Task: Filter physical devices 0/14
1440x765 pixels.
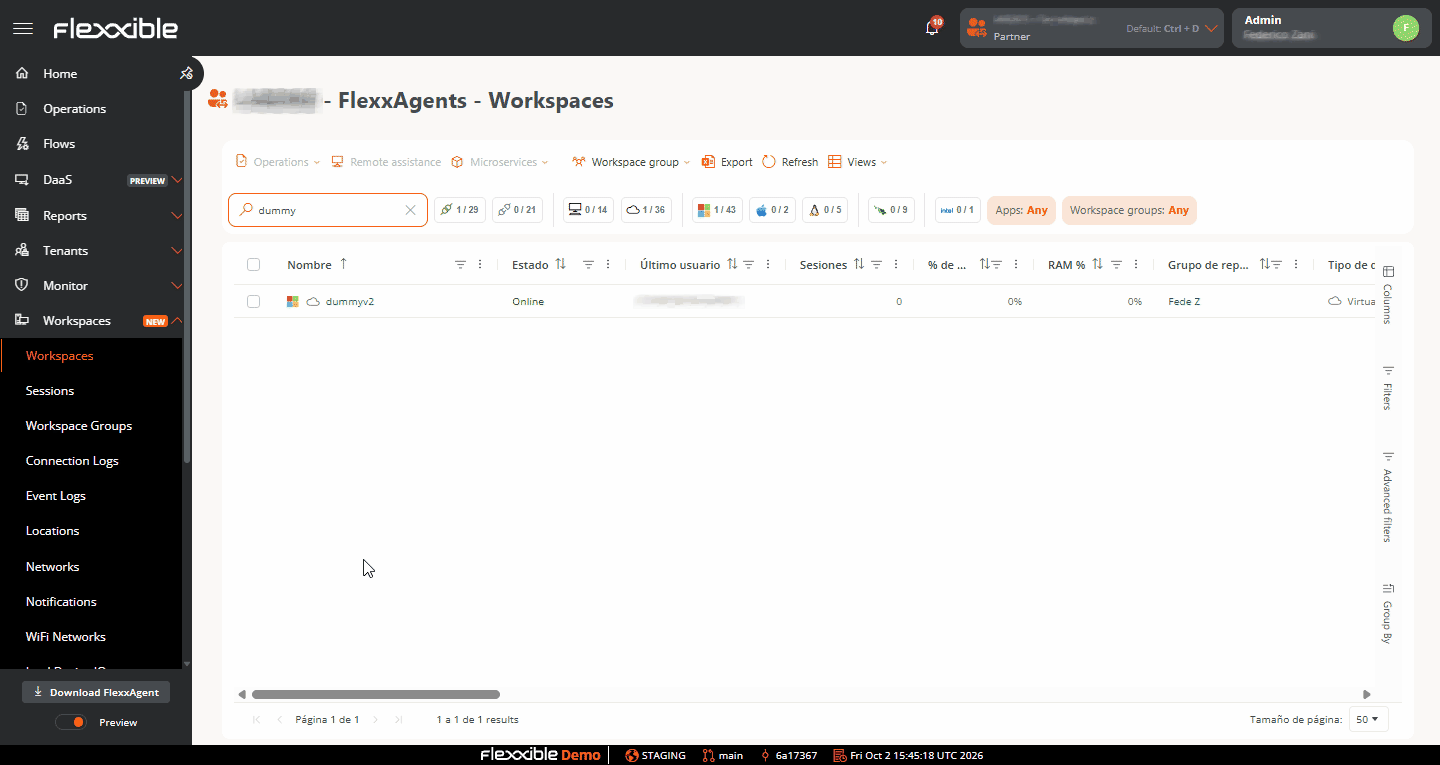Action: [589, 210]
